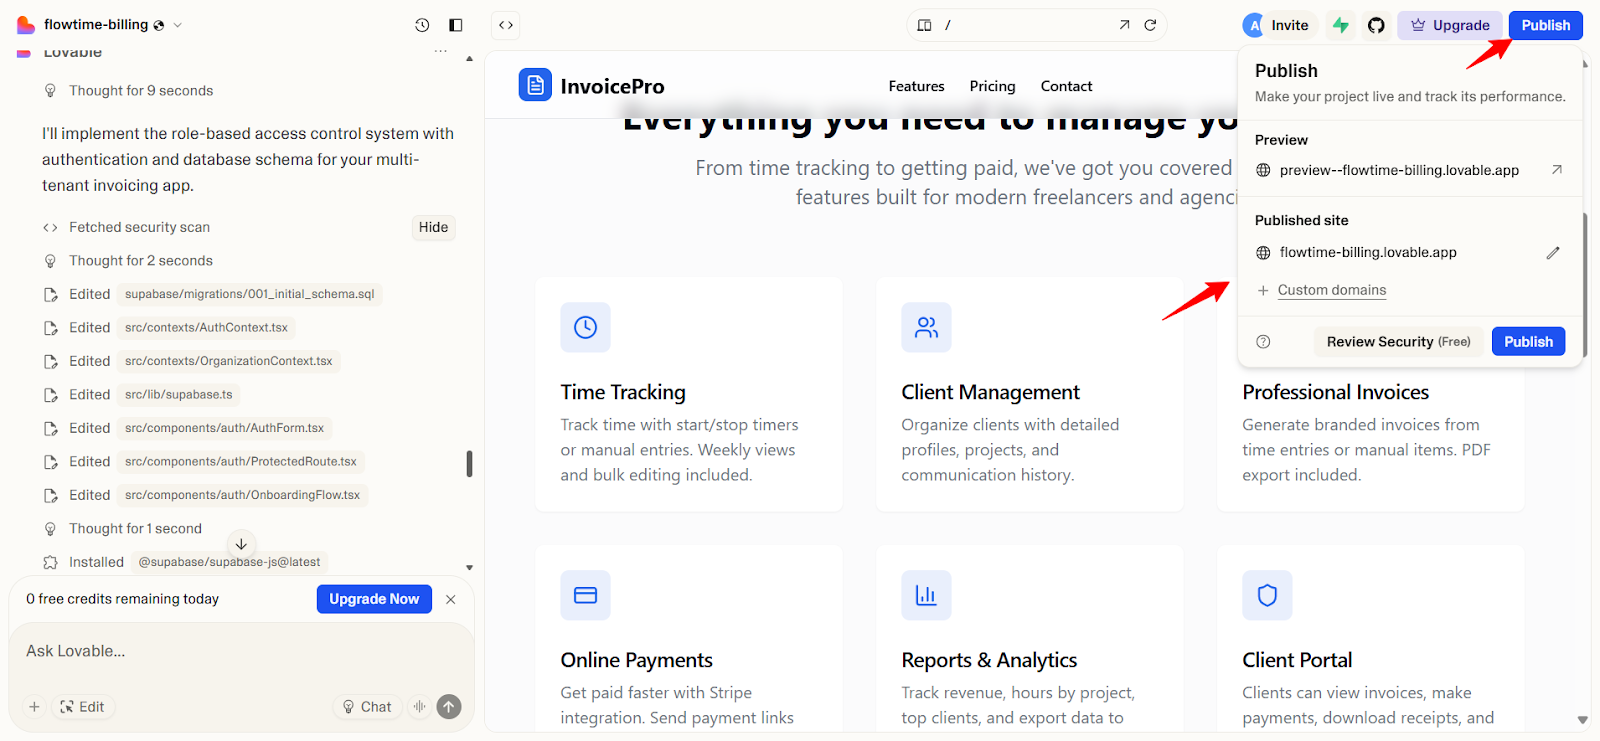Send message with the up arrow button
1600x741 pixels.
pos(449,707)
